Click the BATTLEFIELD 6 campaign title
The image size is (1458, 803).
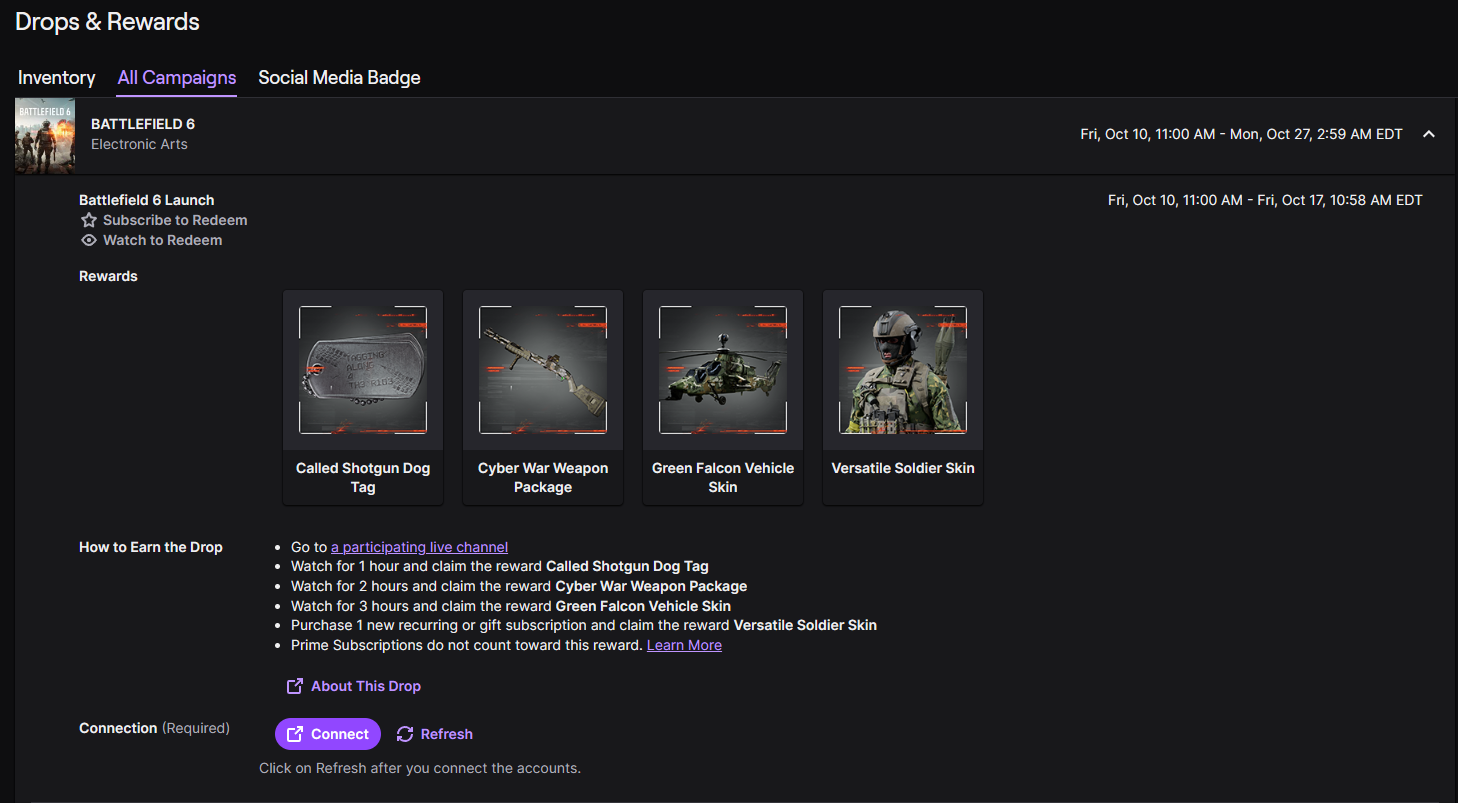[x=143, y=124]
